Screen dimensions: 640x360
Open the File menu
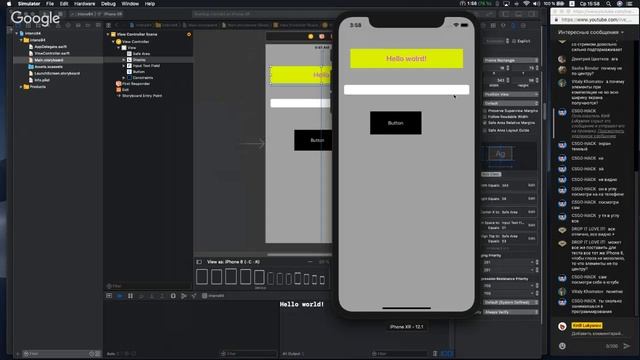tap(50, 4)
